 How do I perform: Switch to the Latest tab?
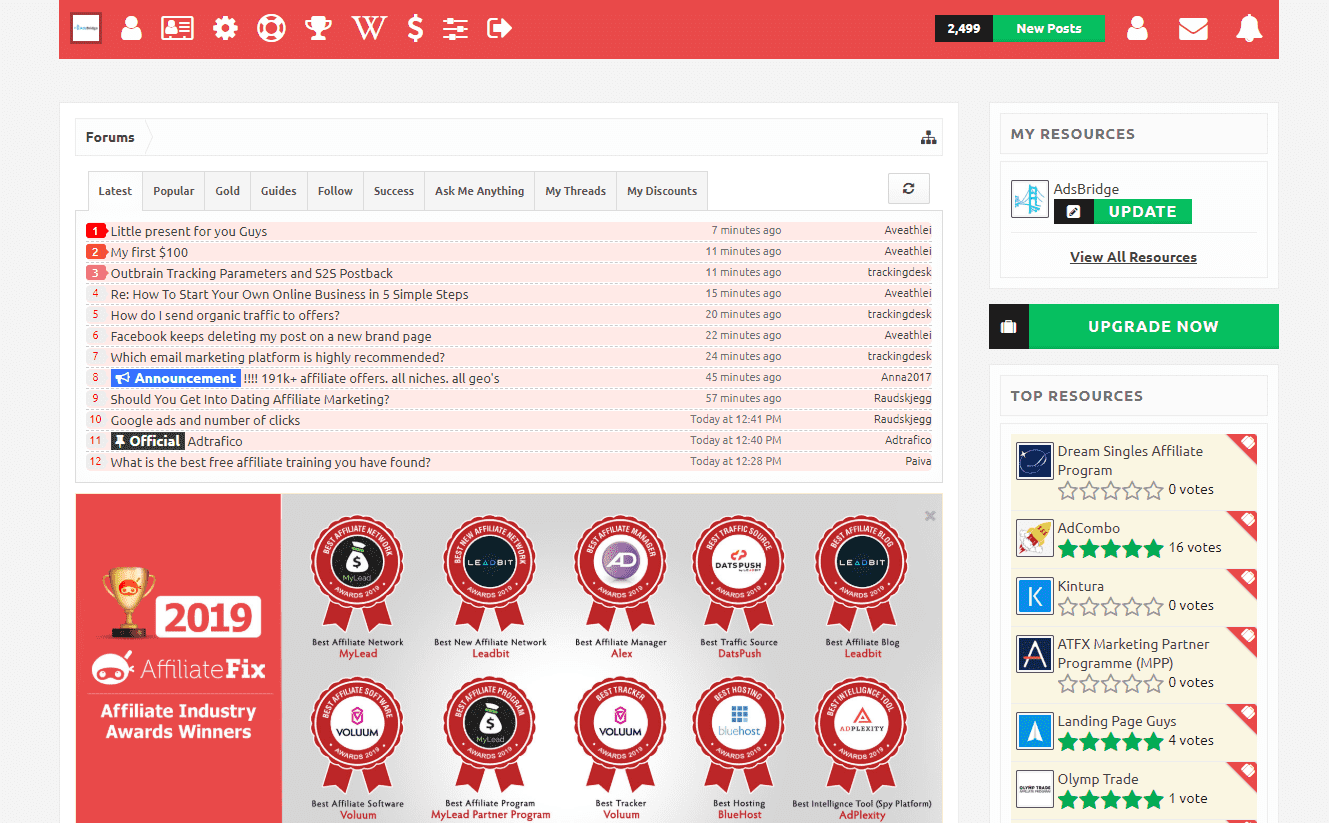(x=115, y=191)
